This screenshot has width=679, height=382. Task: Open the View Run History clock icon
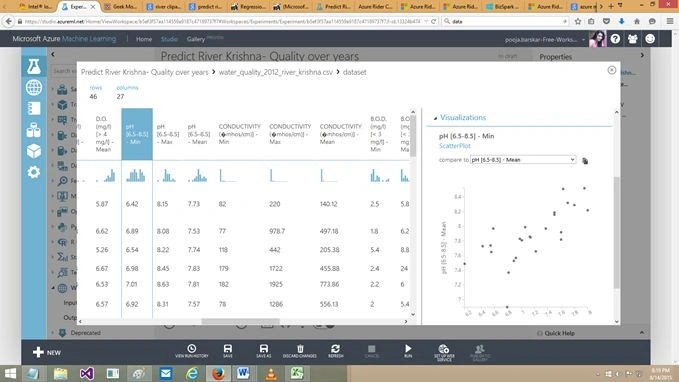(191, 351)
